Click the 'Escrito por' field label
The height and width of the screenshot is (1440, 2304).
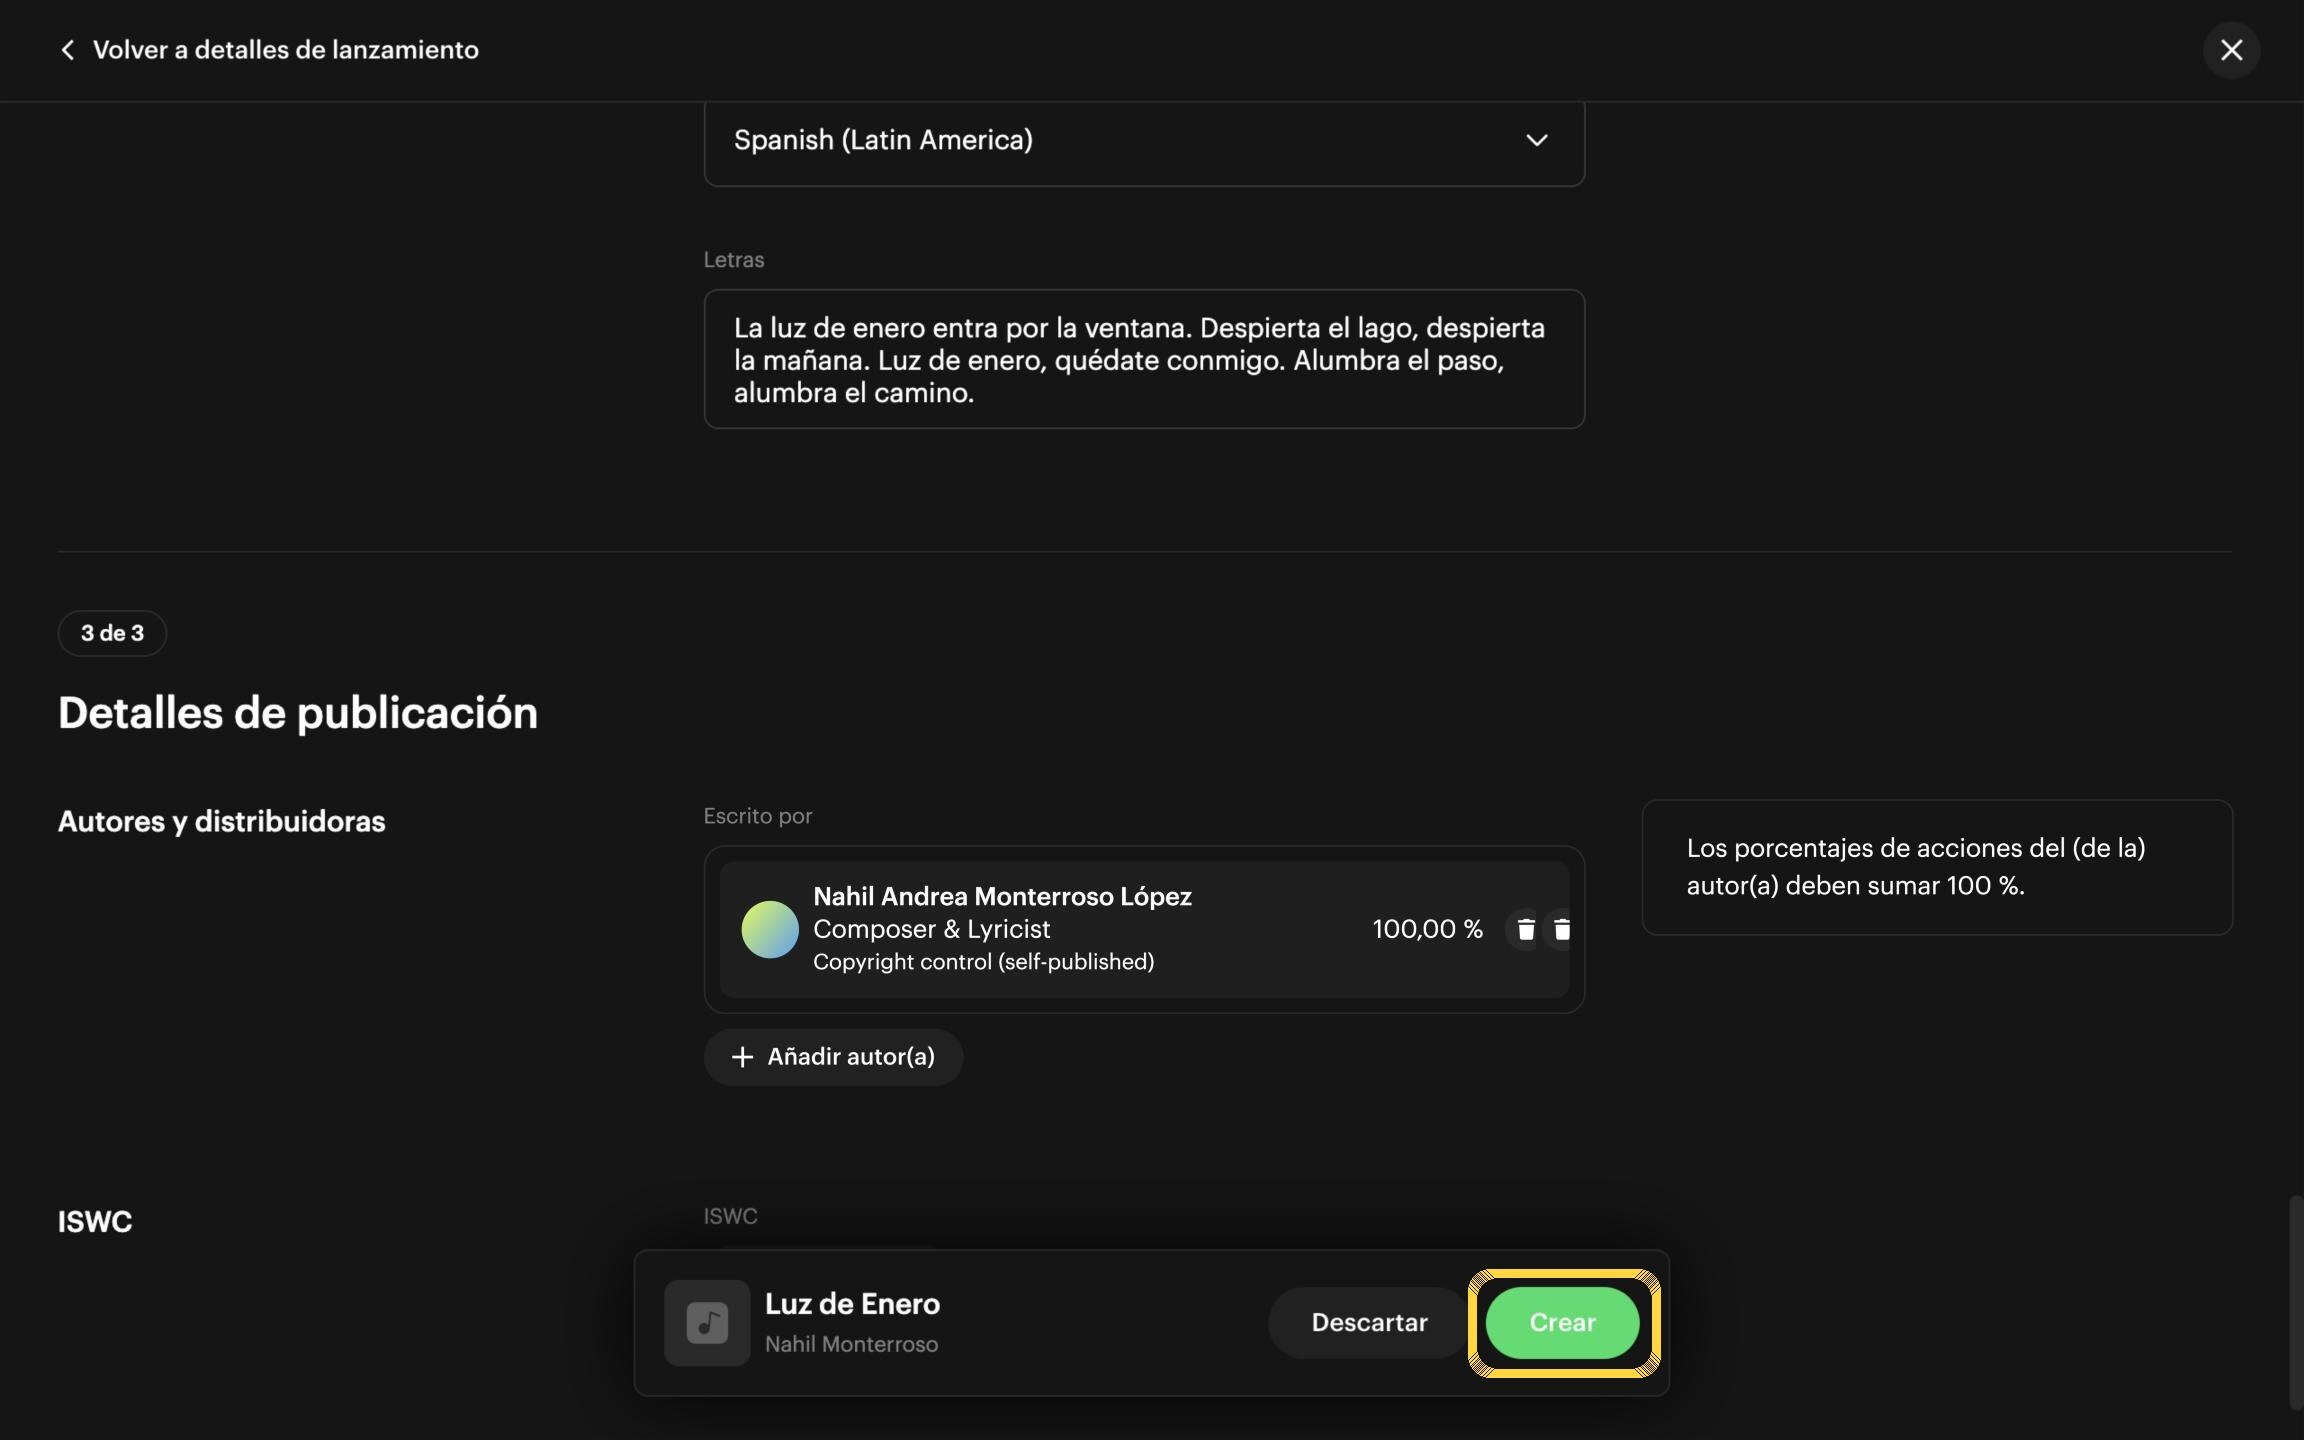[757, 816]
